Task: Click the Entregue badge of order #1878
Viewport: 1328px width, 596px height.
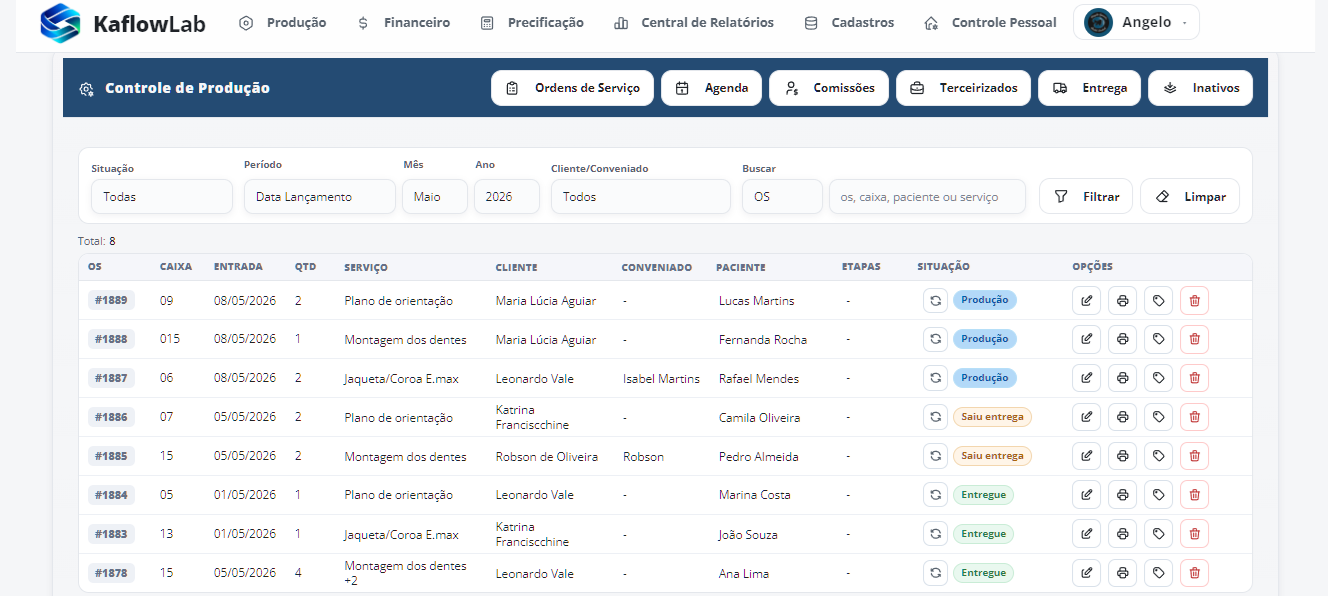Action: [983, 573]
